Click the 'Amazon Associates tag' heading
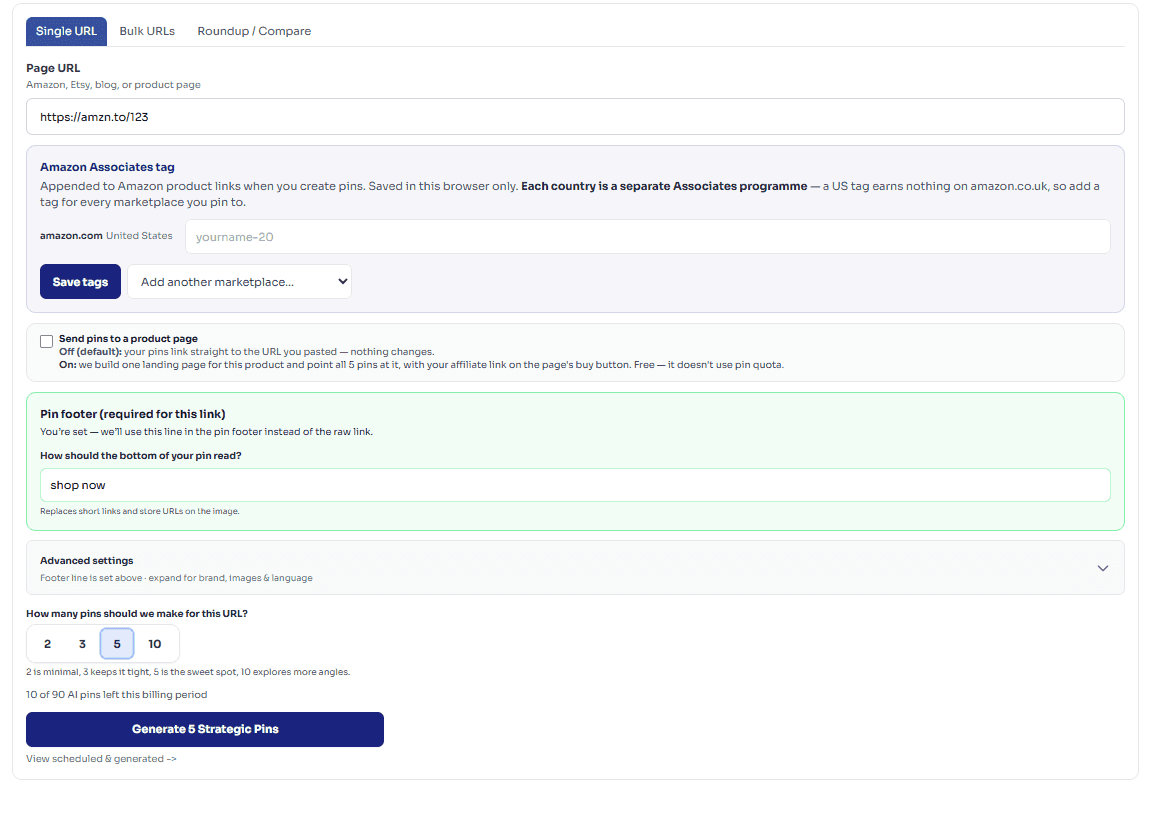Viewport: 1167px width, 837px height. [107, 167]
